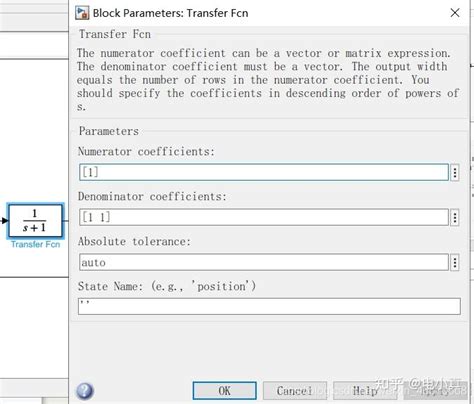Confirm the dialog with the OK button
This screenshot has width=474, height=404.
[x=225, y=391]
